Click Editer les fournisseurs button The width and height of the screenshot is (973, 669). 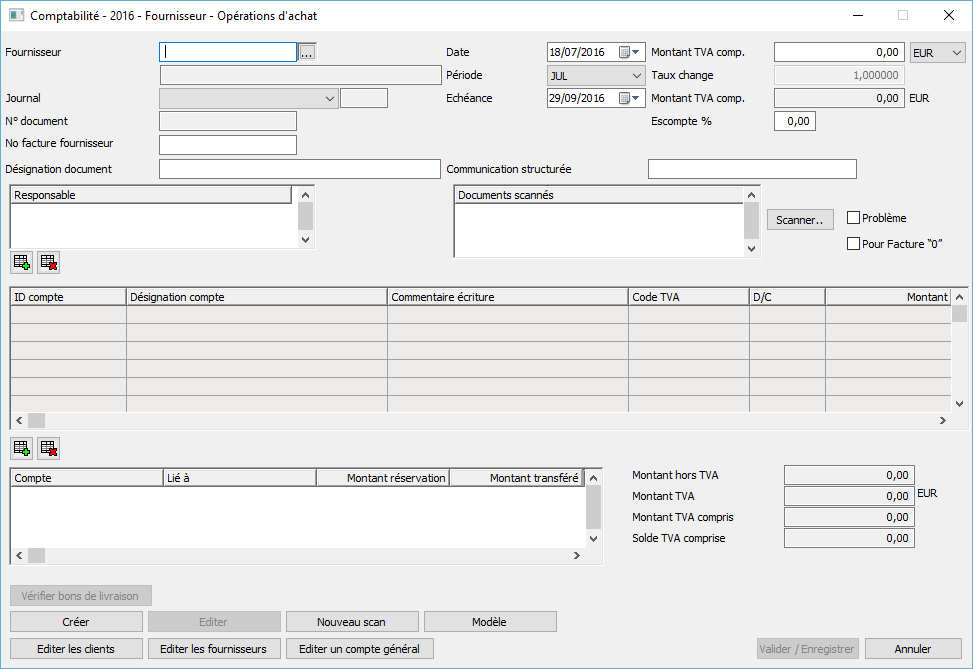[214, 649]
